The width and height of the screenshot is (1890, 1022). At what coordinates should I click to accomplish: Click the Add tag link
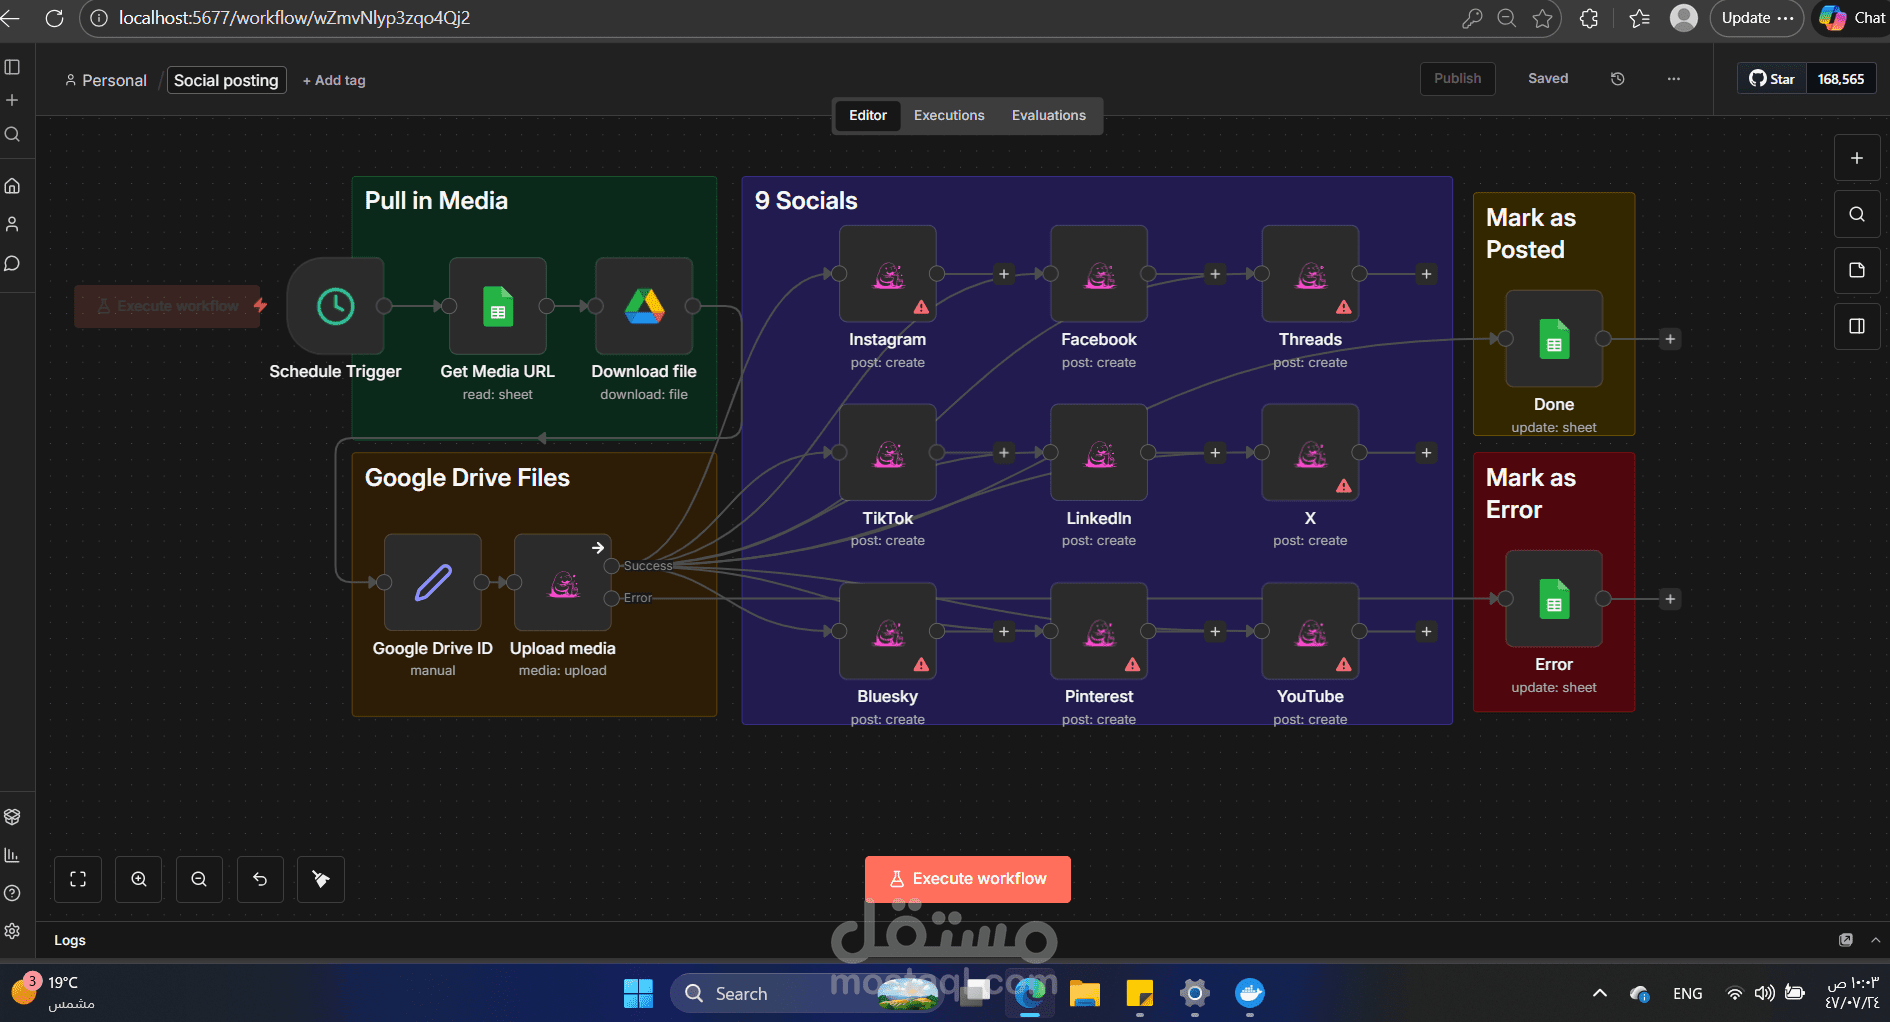[334, 80]
